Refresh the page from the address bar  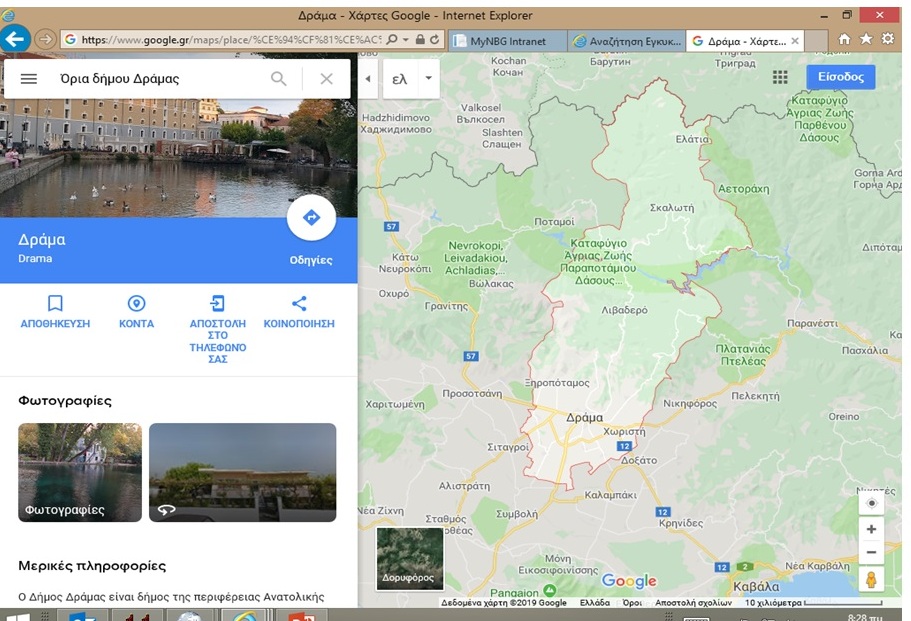coord(435,40)
